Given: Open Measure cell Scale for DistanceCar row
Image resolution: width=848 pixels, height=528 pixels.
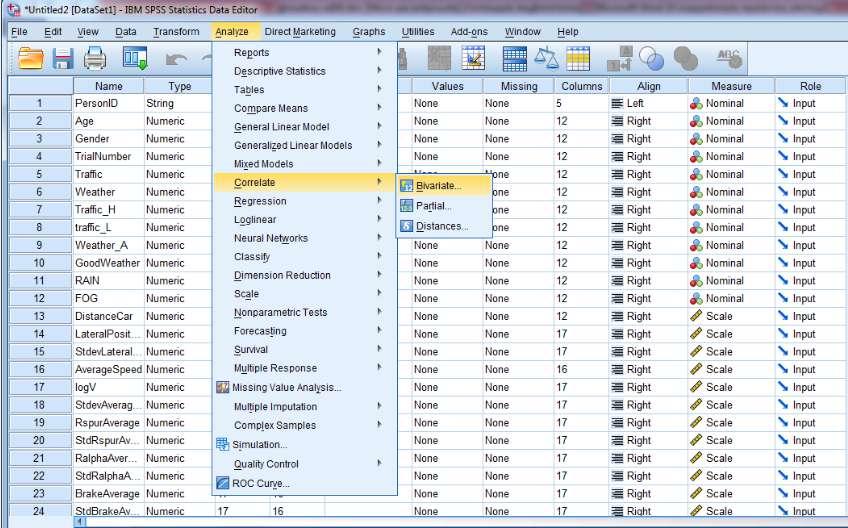Looking at the screenshot, I should click(x=731, y=316).
